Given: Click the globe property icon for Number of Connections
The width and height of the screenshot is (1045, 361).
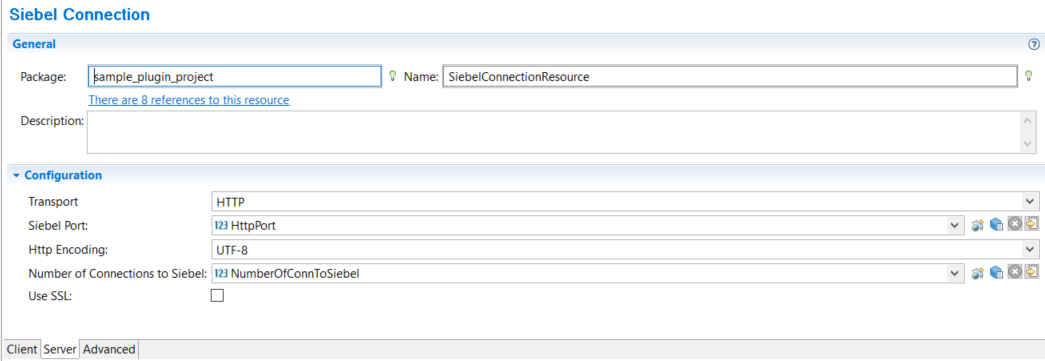Looking at the screenshot, I should pyautogui.click(x=978, y=272).
